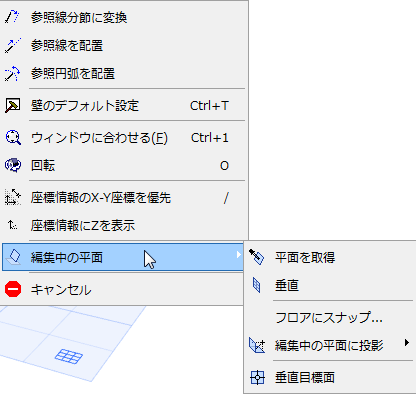
Task: Click the / shortcut label
Action: point(226,198)
